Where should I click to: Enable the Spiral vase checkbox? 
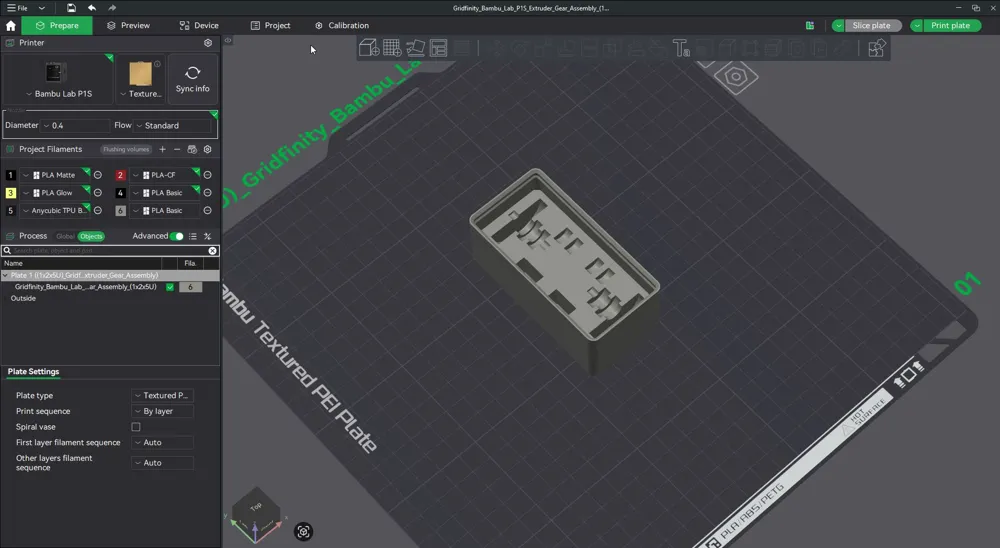tap(136, 427)
